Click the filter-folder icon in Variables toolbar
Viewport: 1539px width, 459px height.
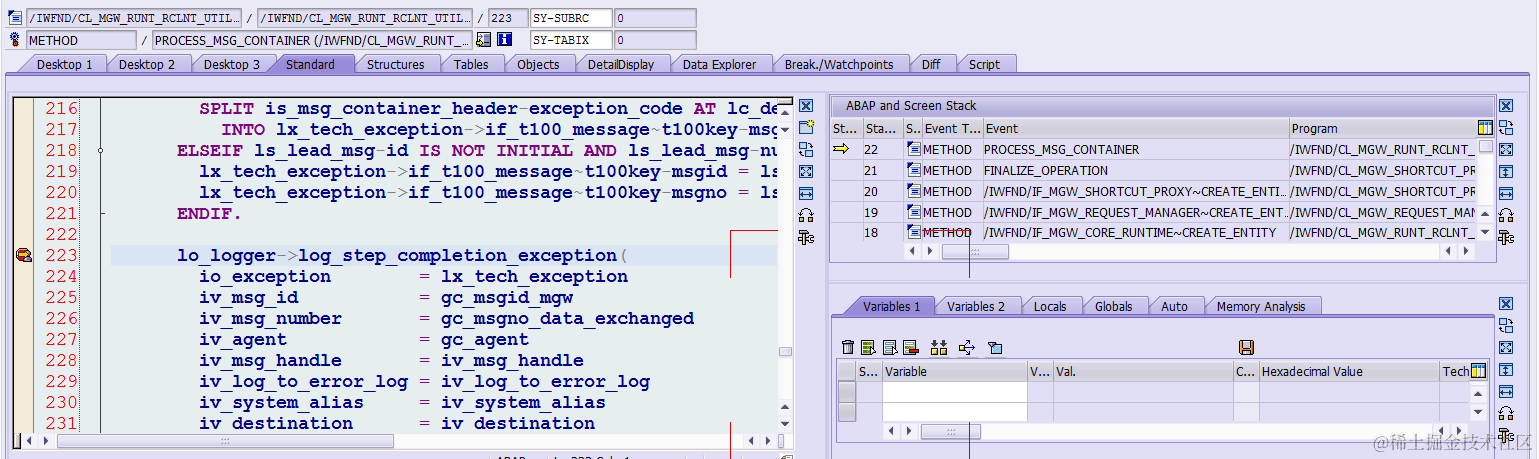[995, 347]
